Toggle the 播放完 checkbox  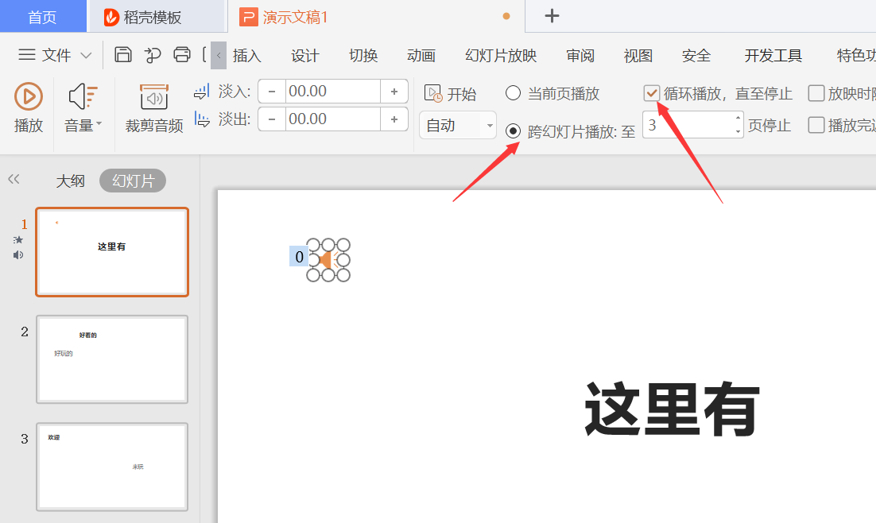(816, 125)
